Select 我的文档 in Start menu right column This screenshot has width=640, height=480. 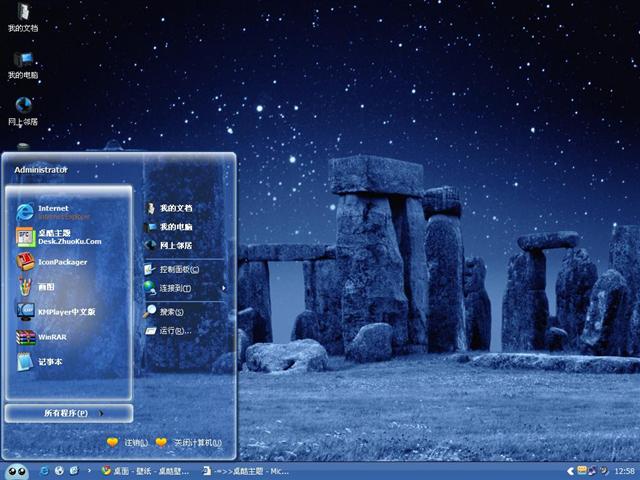[x=169, y=208]
